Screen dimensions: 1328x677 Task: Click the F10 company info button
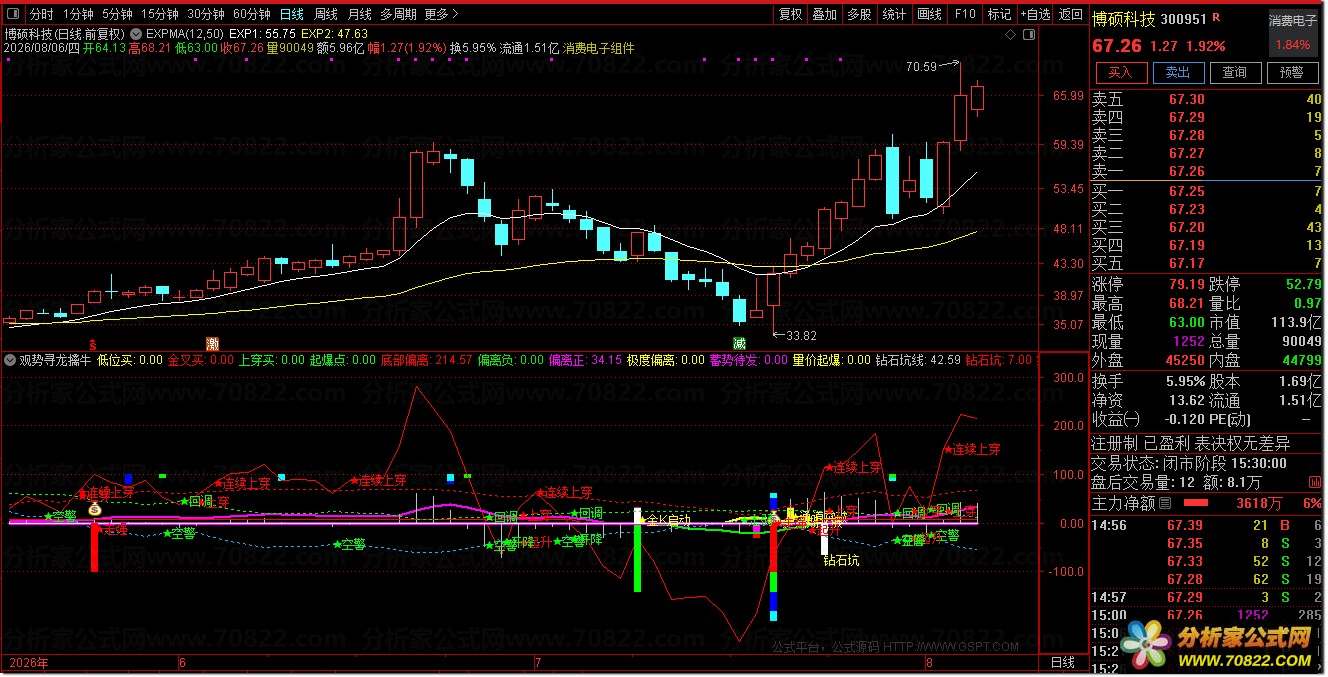pyautogui.click(x=965, y=14)
